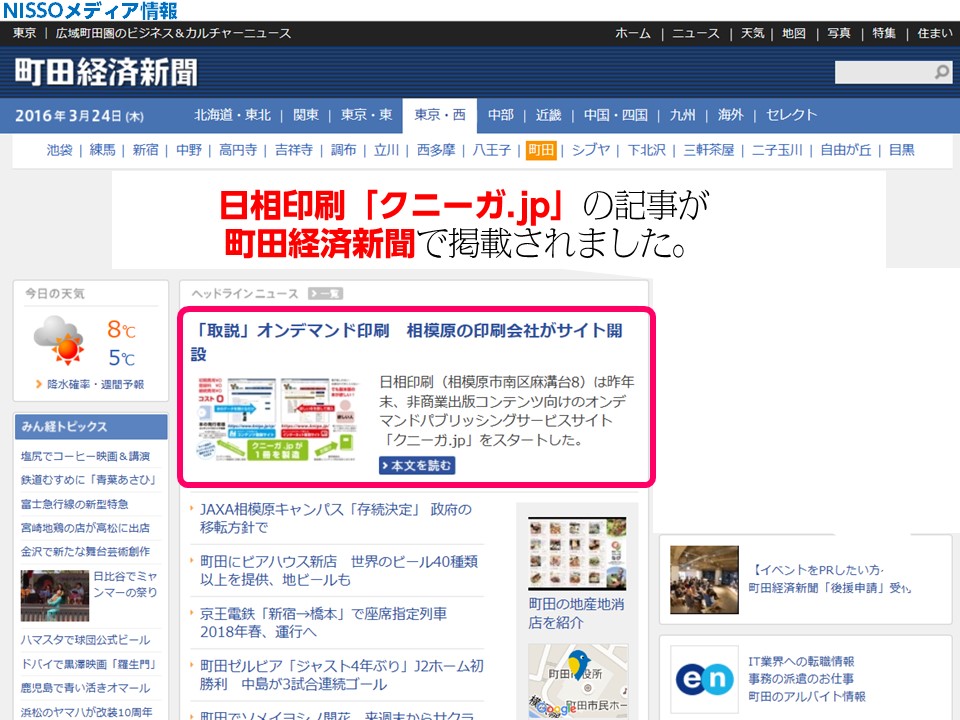960x720 pixels.
Task: Open the ドバイで黒澤映画「羅生門」 topic
Action: point(88,664)
